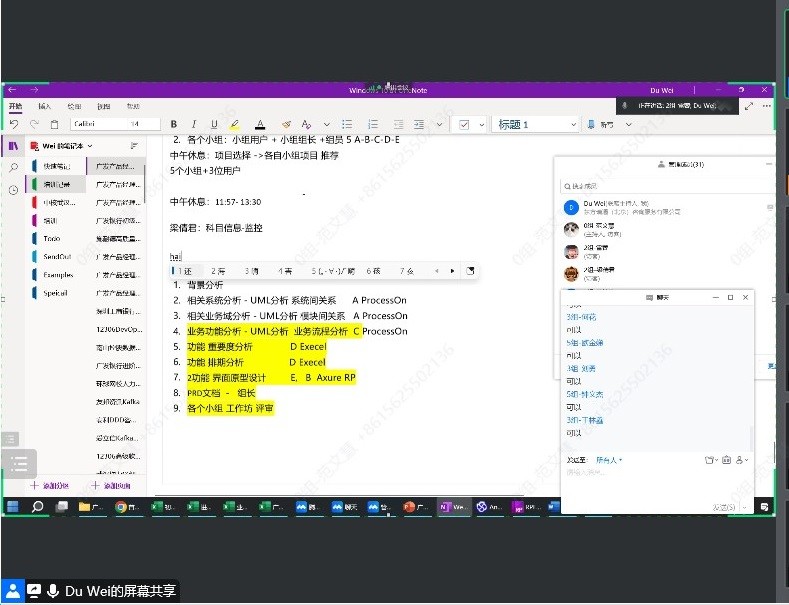
Task: Apply numbered list formatting
Action: click(373, 124)
